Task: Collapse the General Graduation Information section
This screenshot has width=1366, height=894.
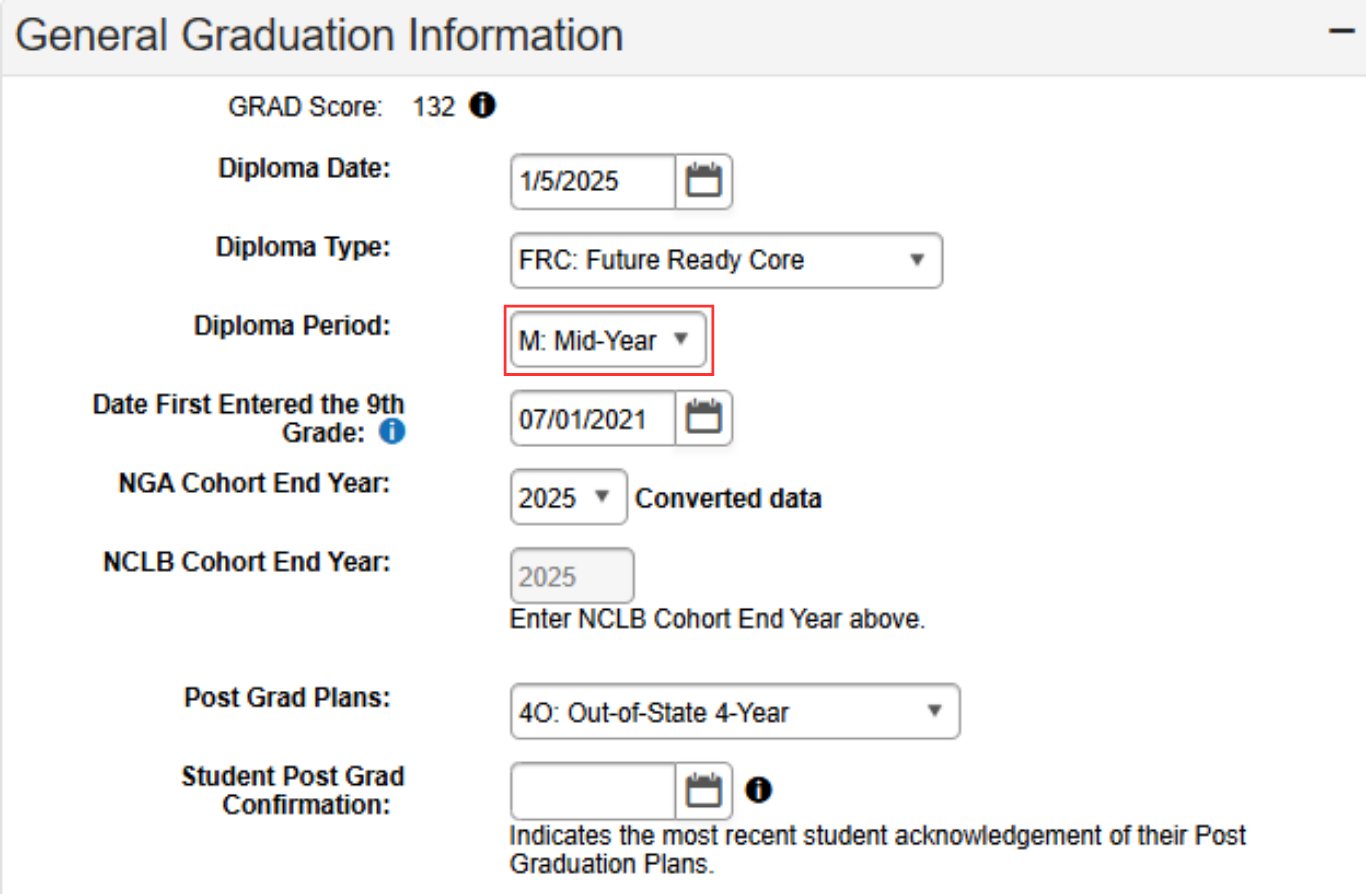Action: [1340, 31]
